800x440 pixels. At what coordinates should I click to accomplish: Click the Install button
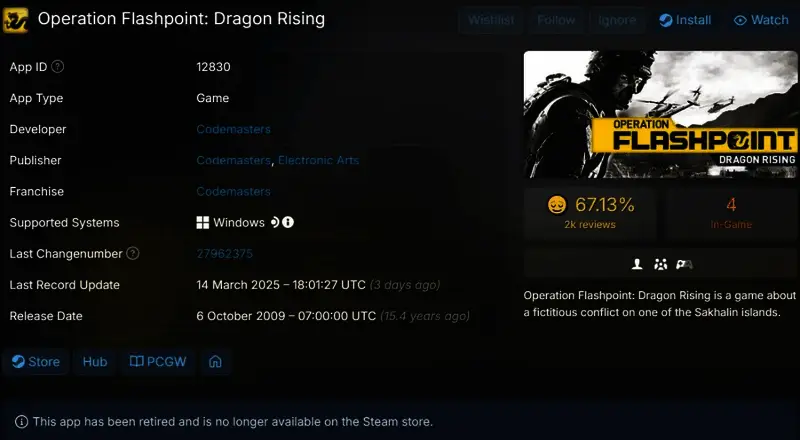pos(685,20)
